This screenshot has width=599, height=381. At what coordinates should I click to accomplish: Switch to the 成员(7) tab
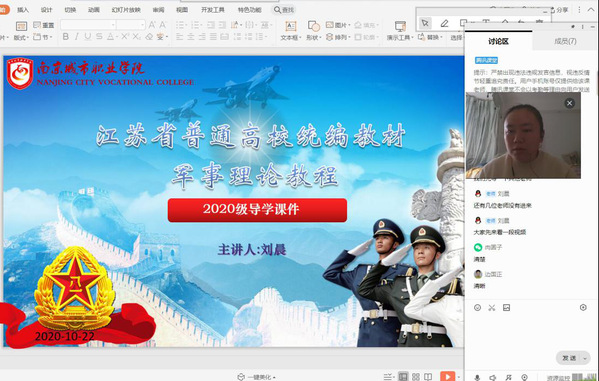coord(565,41)
